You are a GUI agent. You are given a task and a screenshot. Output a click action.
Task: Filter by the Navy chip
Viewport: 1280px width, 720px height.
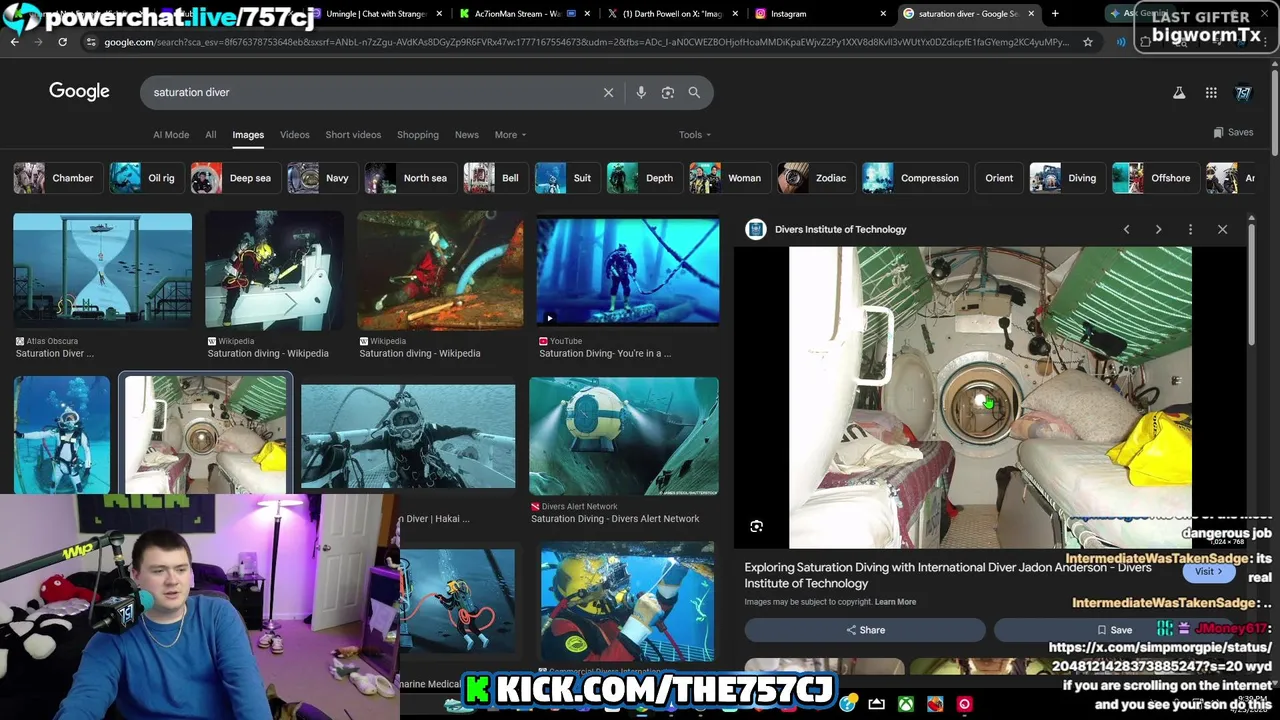(321, 178)
